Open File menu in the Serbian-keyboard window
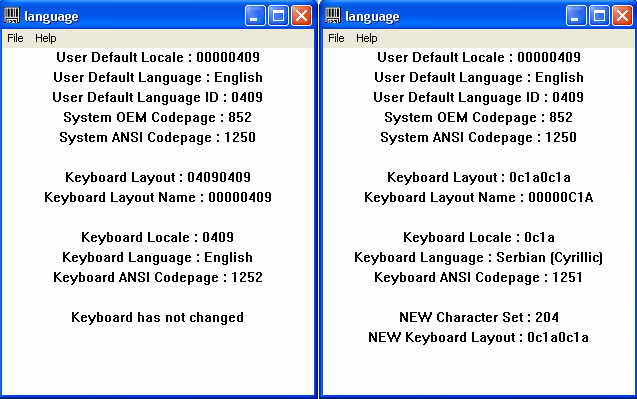The width and height of the screenshot is (637, 399). pyautogui.click(x=336, y=38)
